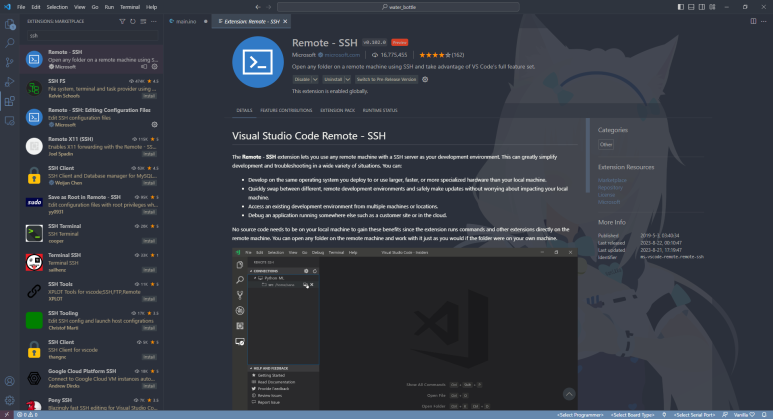Toggle the bottom panel visibility
This screenshot has width=773, height=419.
pyautogui.click(x=691, y=7)
